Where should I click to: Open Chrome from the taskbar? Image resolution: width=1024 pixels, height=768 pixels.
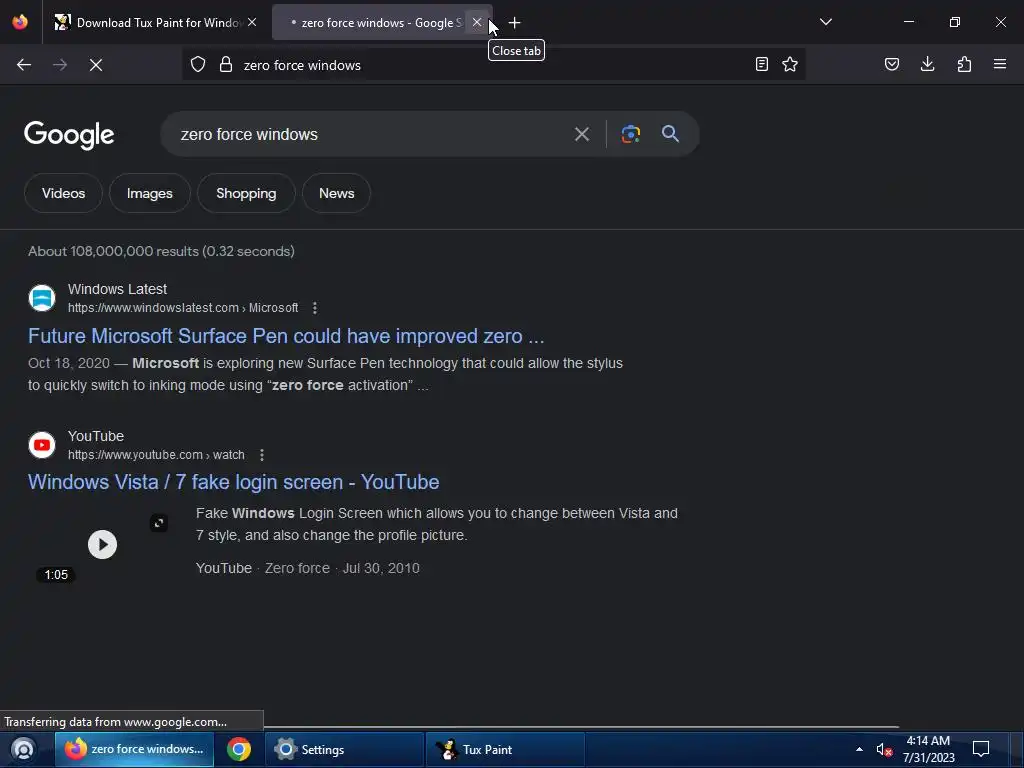click(x=239, y=749)
